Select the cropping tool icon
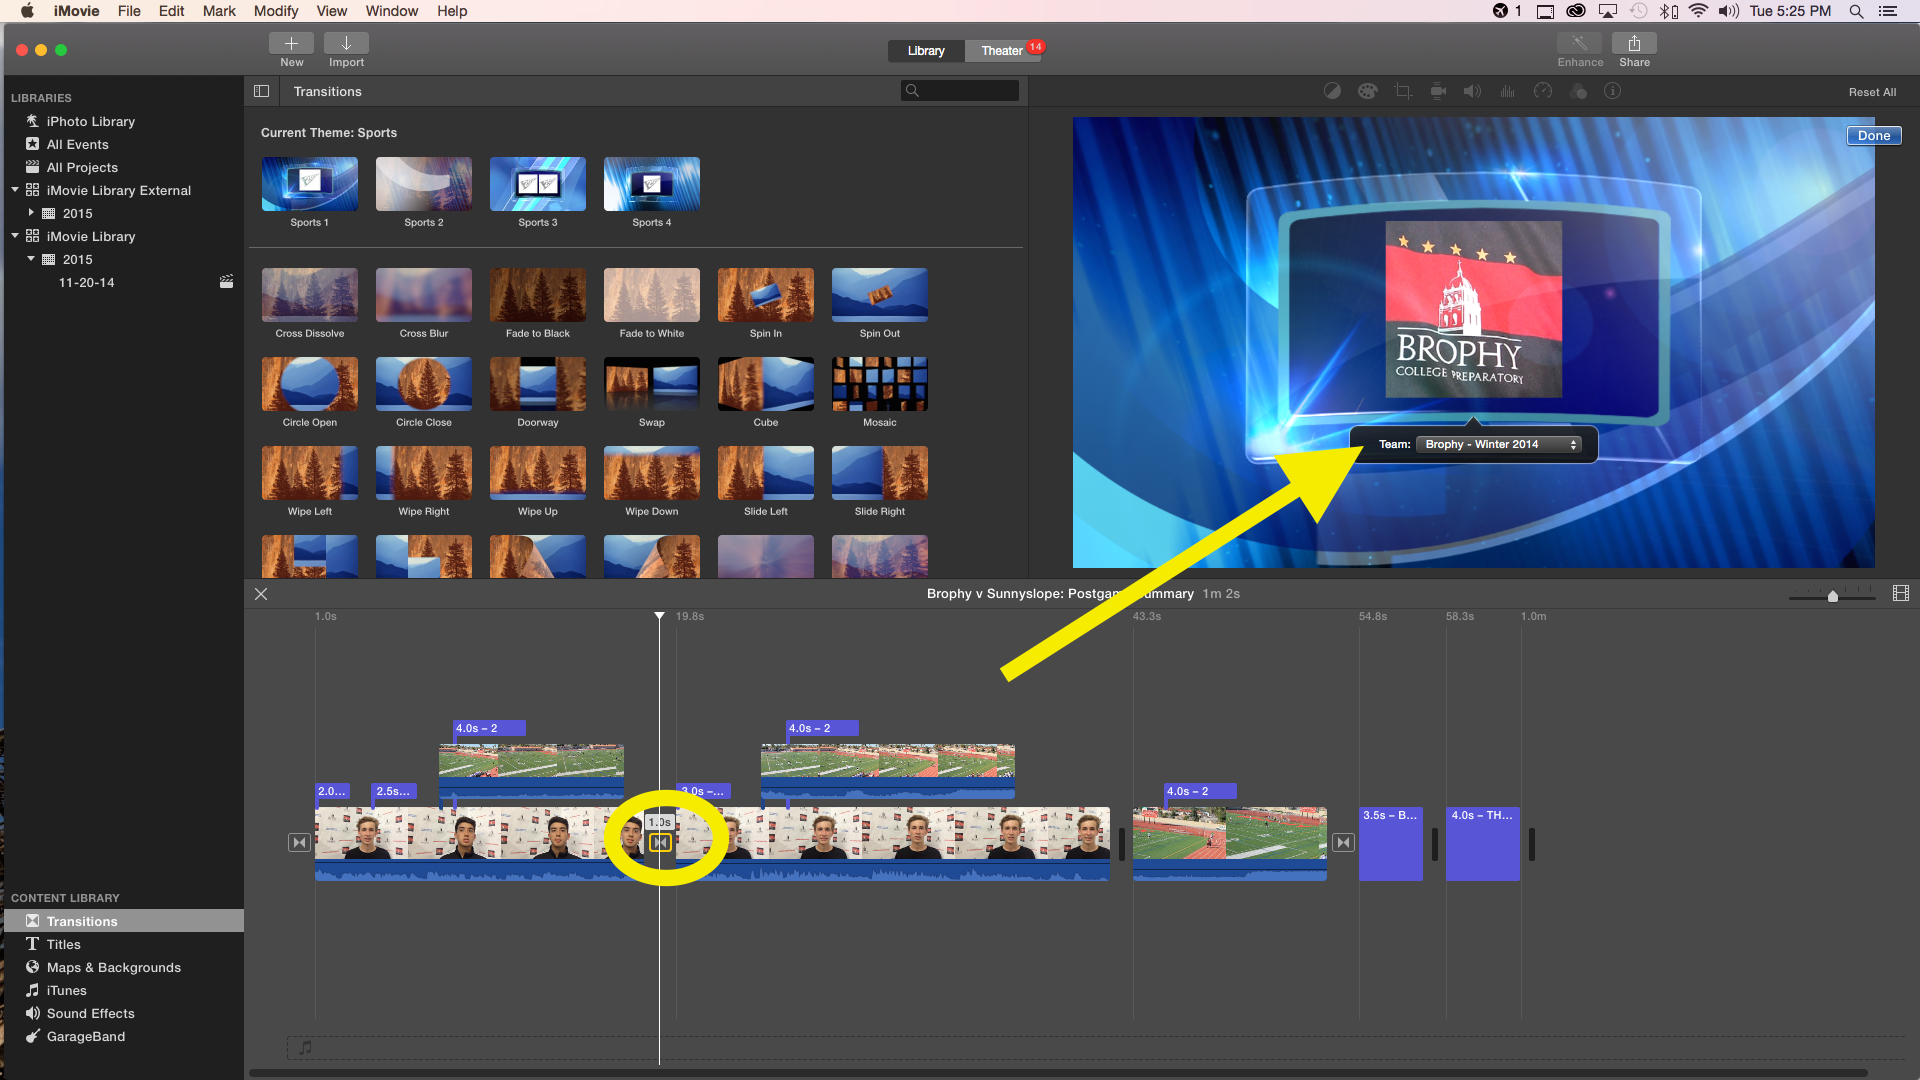 click(x=1403, y=91)
